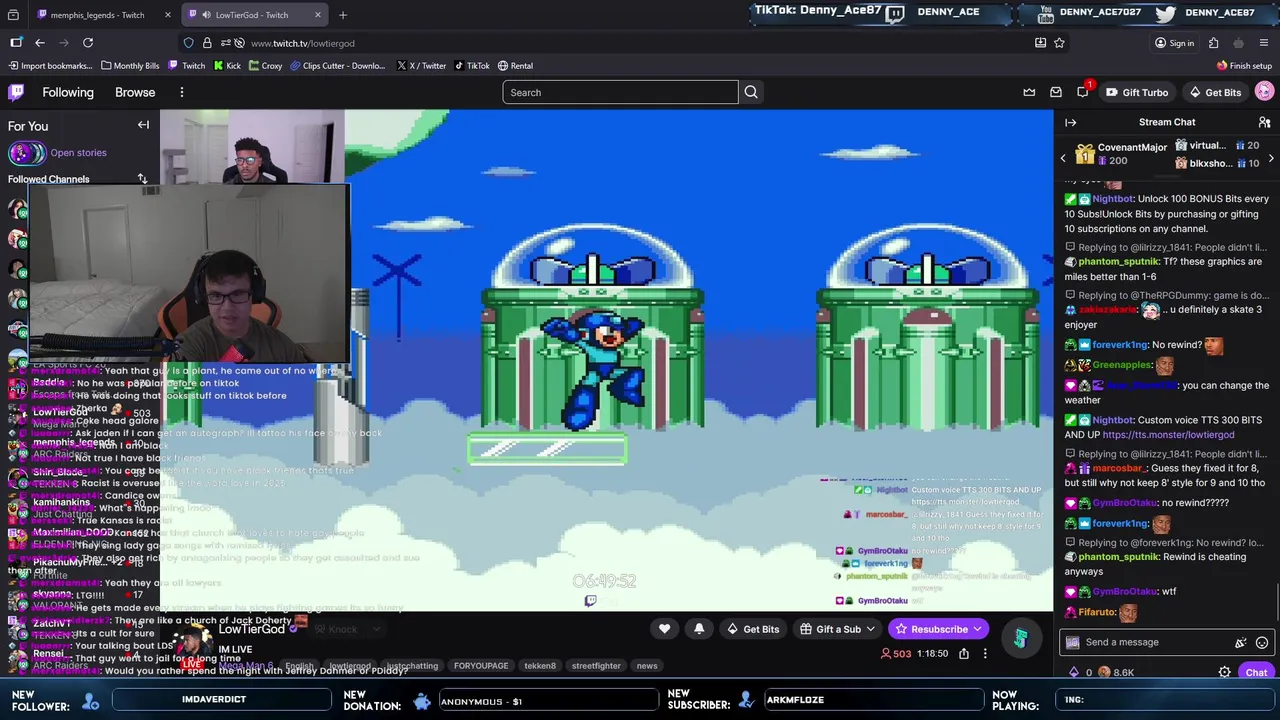The width and height of the screenshot is (1280, 720).
Task: Open the Browse page
Action: (135, 92)
